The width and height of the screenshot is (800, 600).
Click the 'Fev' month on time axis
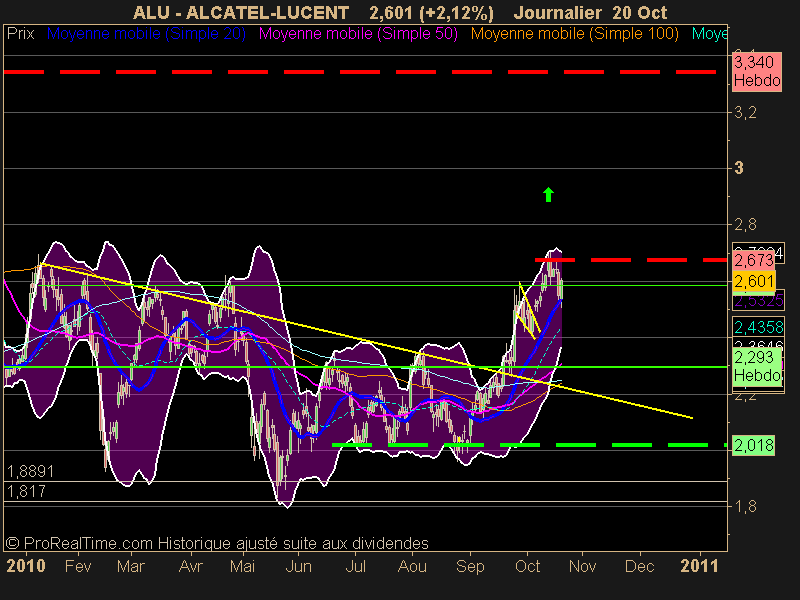click(78, 566)
